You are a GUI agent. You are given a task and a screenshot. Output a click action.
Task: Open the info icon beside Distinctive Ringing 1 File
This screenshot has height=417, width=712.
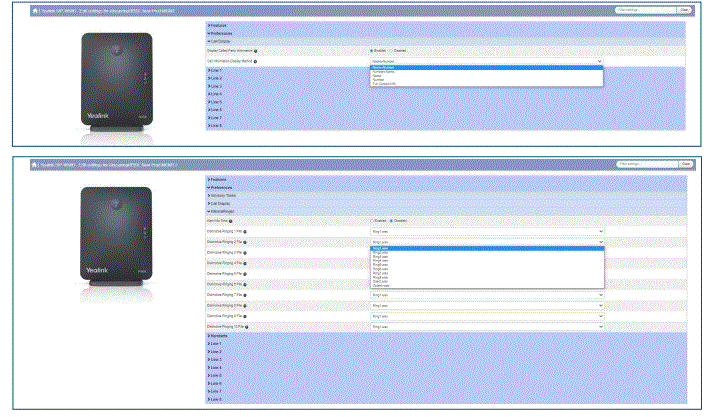245,232
